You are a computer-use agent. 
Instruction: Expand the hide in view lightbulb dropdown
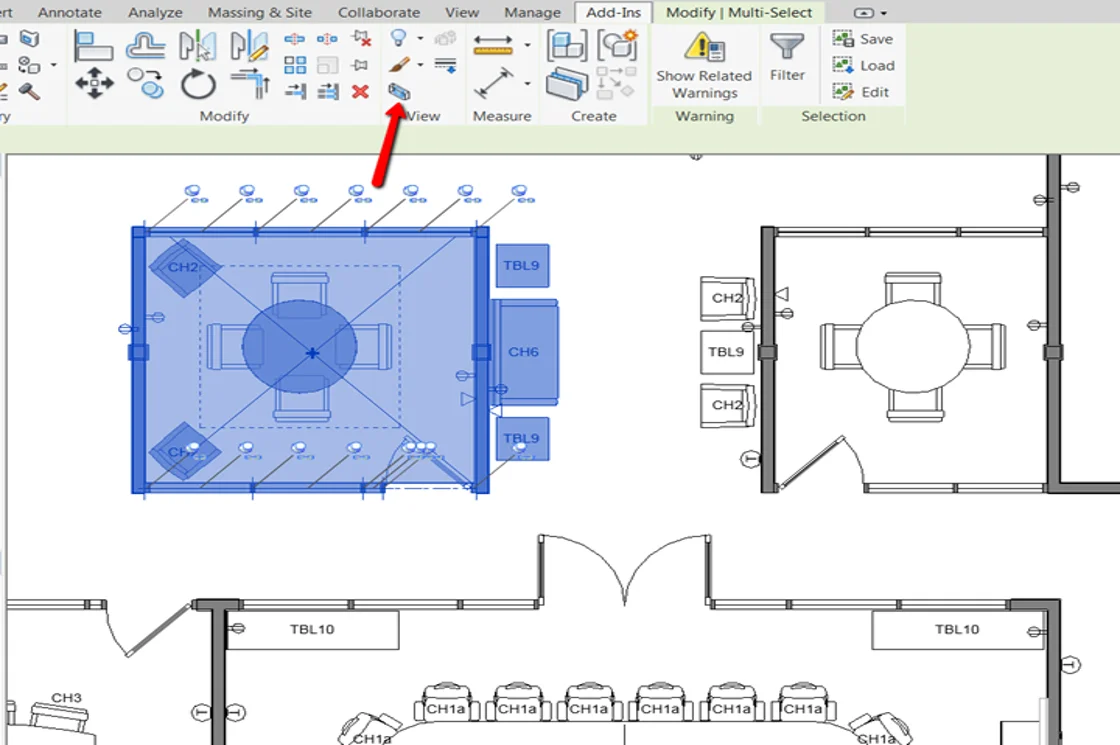click(x=420, y=38)
